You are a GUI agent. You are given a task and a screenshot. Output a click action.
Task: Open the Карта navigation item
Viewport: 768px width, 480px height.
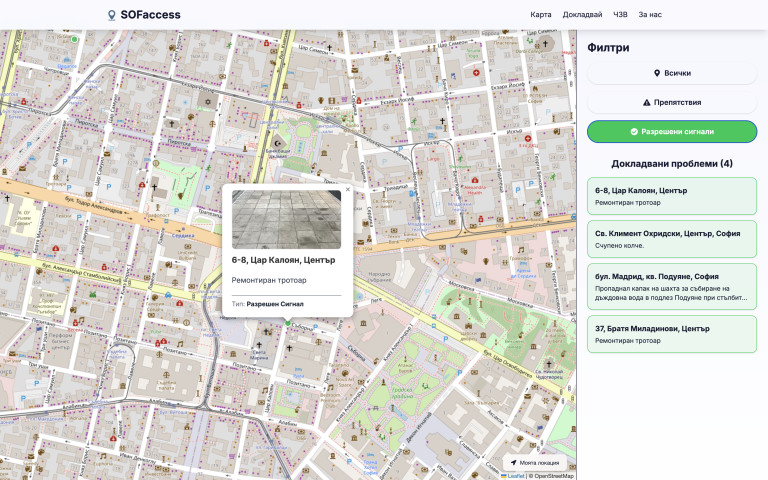[x=541, y=15]
